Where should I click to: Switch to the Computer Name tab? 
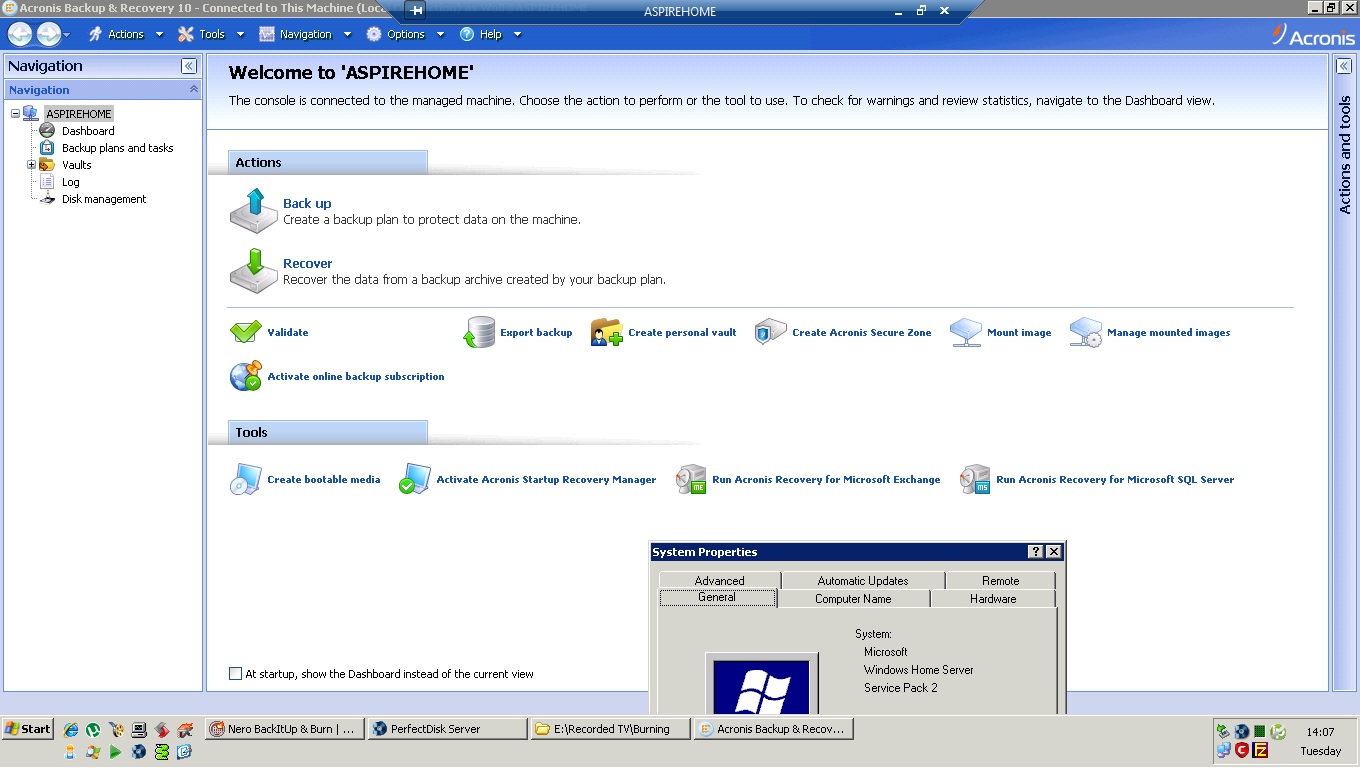click(x=853, y=598)
